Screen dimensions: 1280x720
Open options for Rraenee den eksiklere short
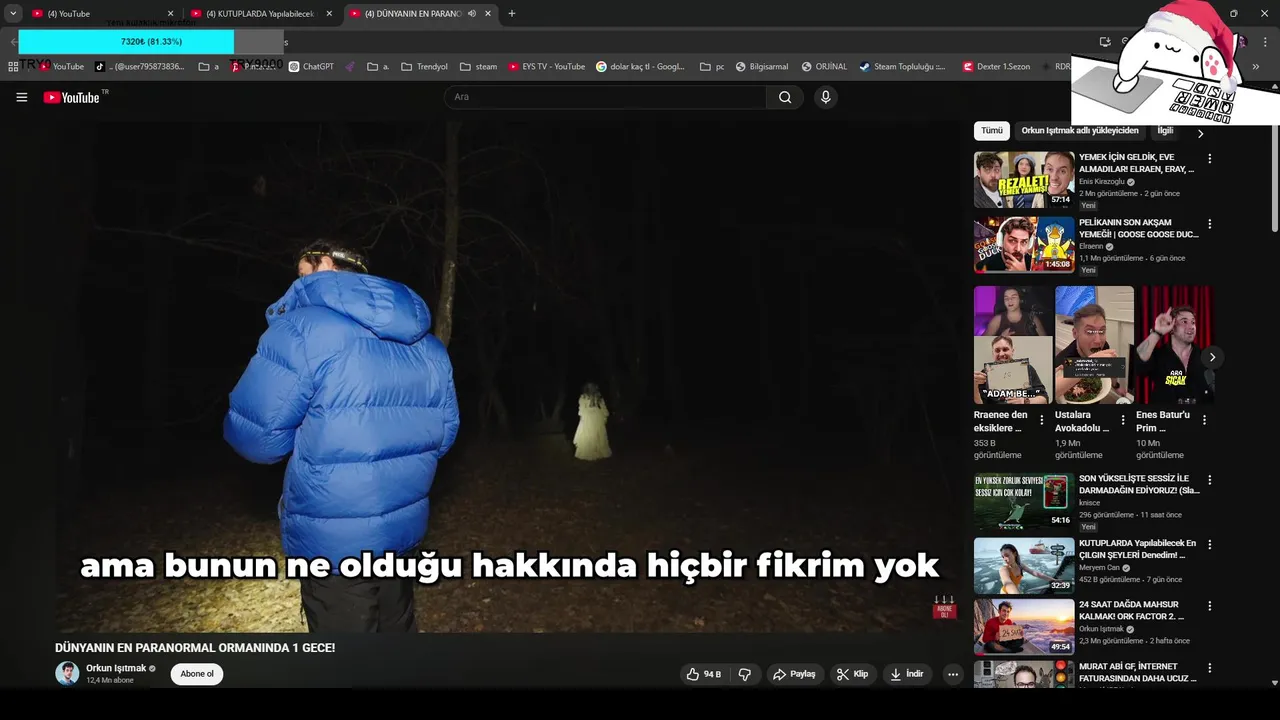(1042, 420)
